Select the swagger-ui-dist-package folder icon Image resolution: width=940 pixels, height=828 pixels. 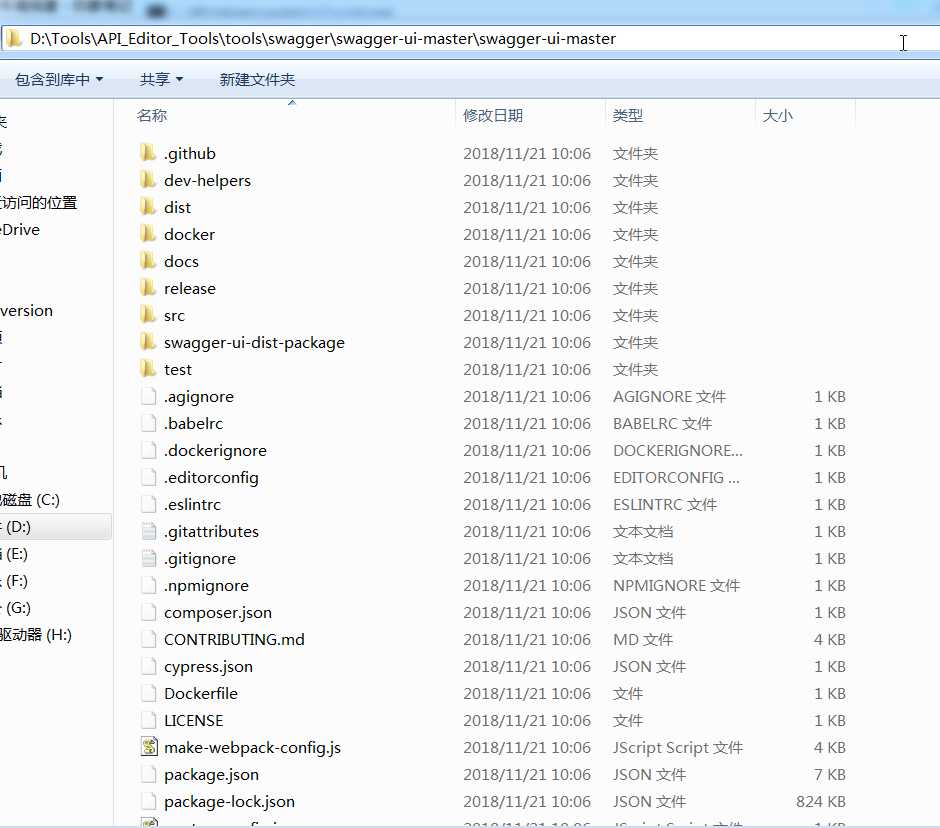(148, 342)
